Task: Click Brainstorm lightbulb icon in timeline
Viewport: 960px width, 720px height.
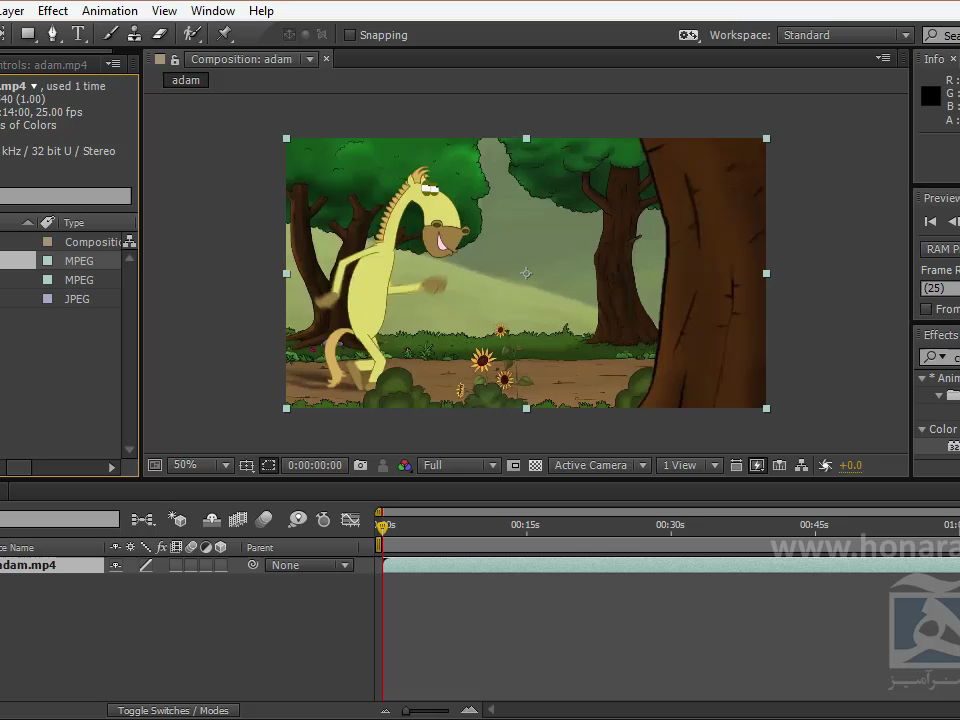Action: 297,520
